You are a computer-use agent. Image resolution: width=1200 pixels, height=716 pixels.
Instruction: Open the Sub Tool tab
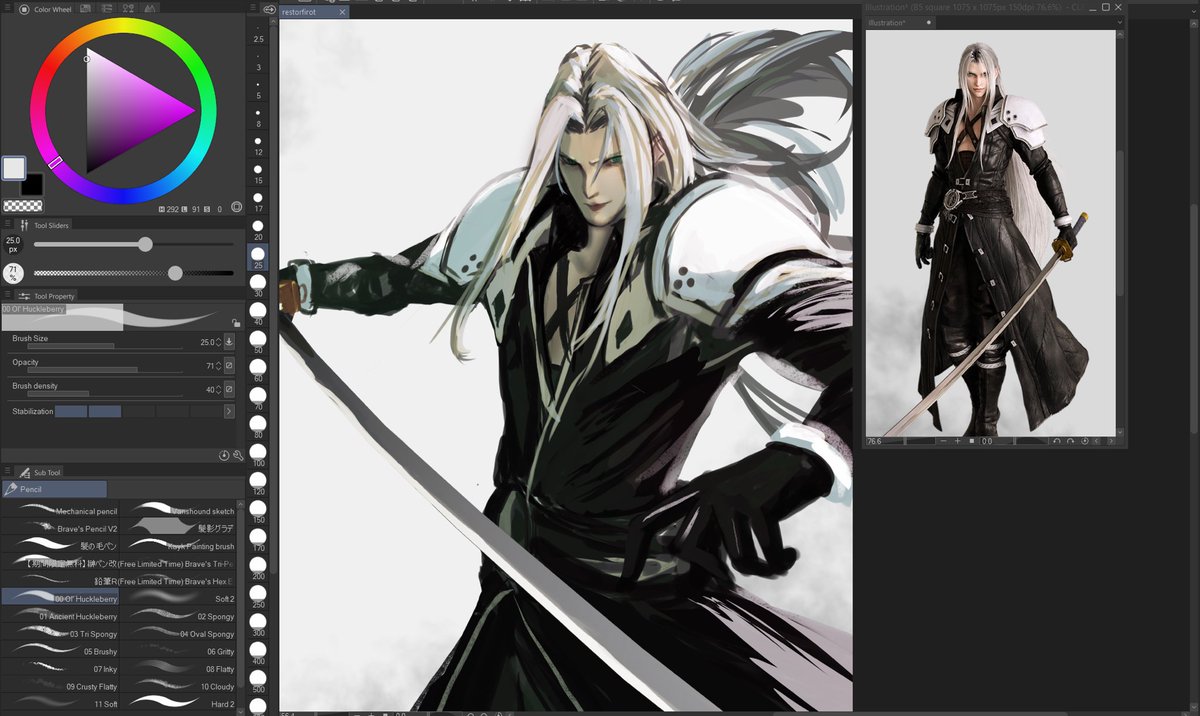click(40, 472)
